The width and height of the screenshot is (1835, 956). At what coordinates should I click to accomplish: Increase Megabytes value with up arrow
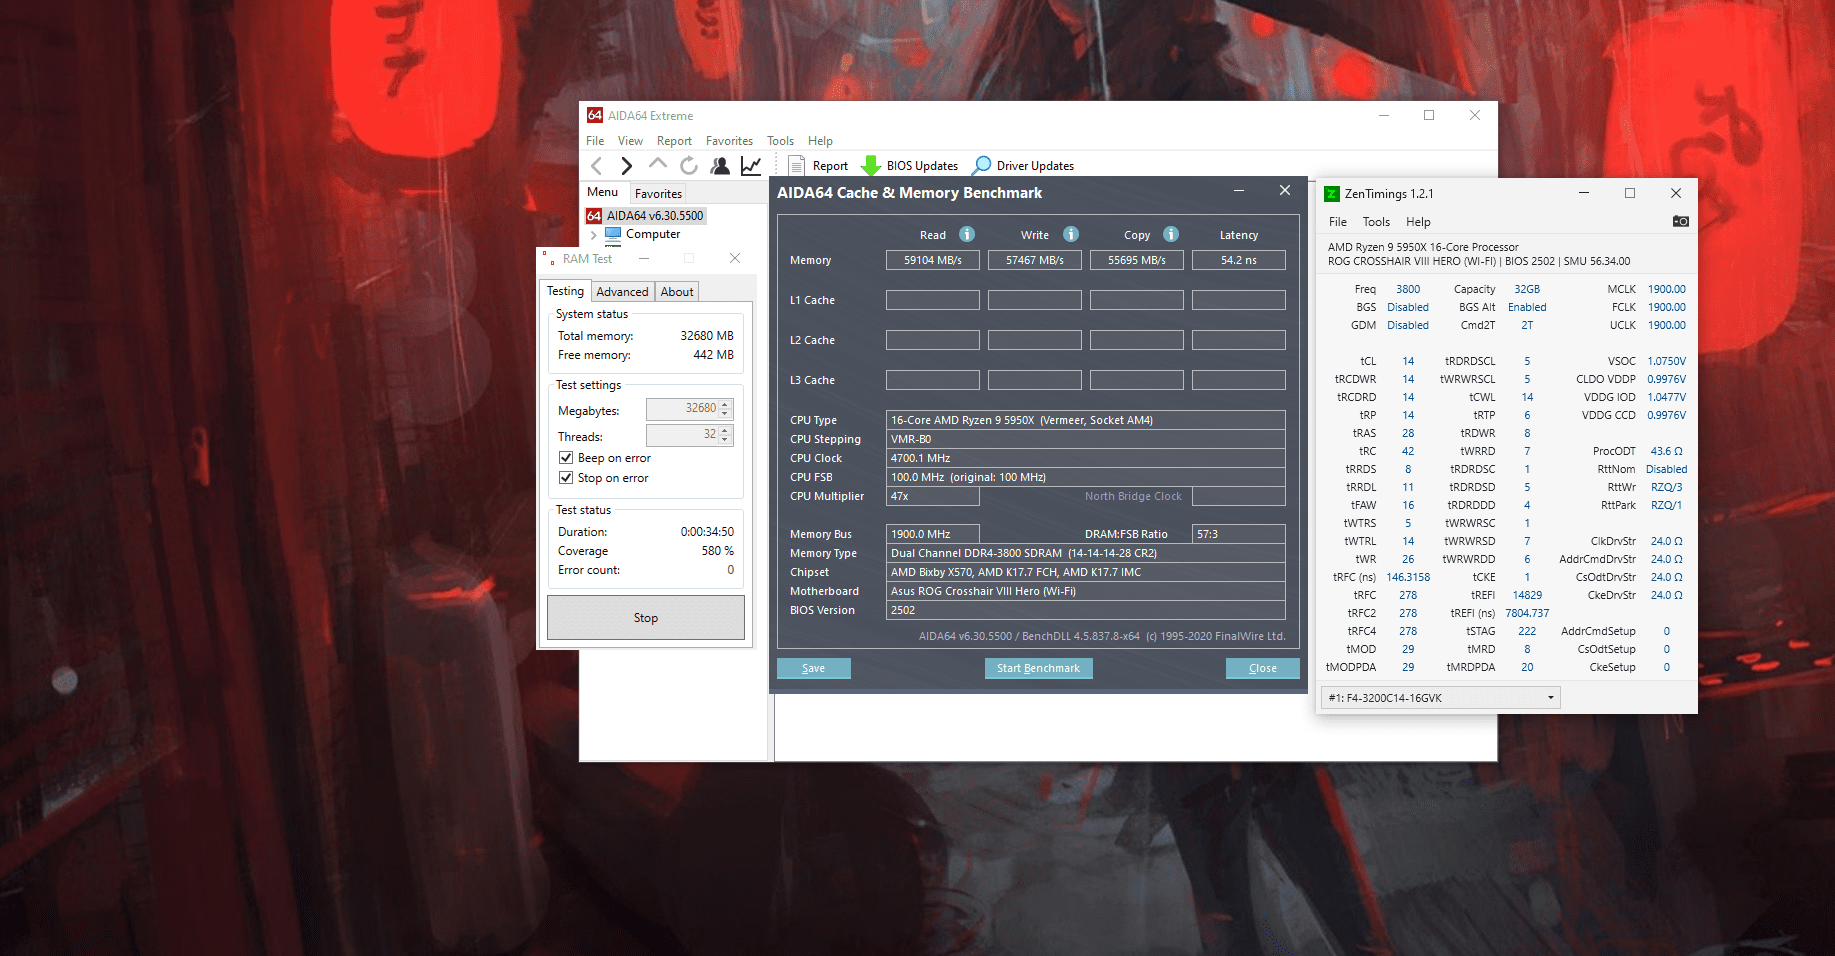point(726,404)
